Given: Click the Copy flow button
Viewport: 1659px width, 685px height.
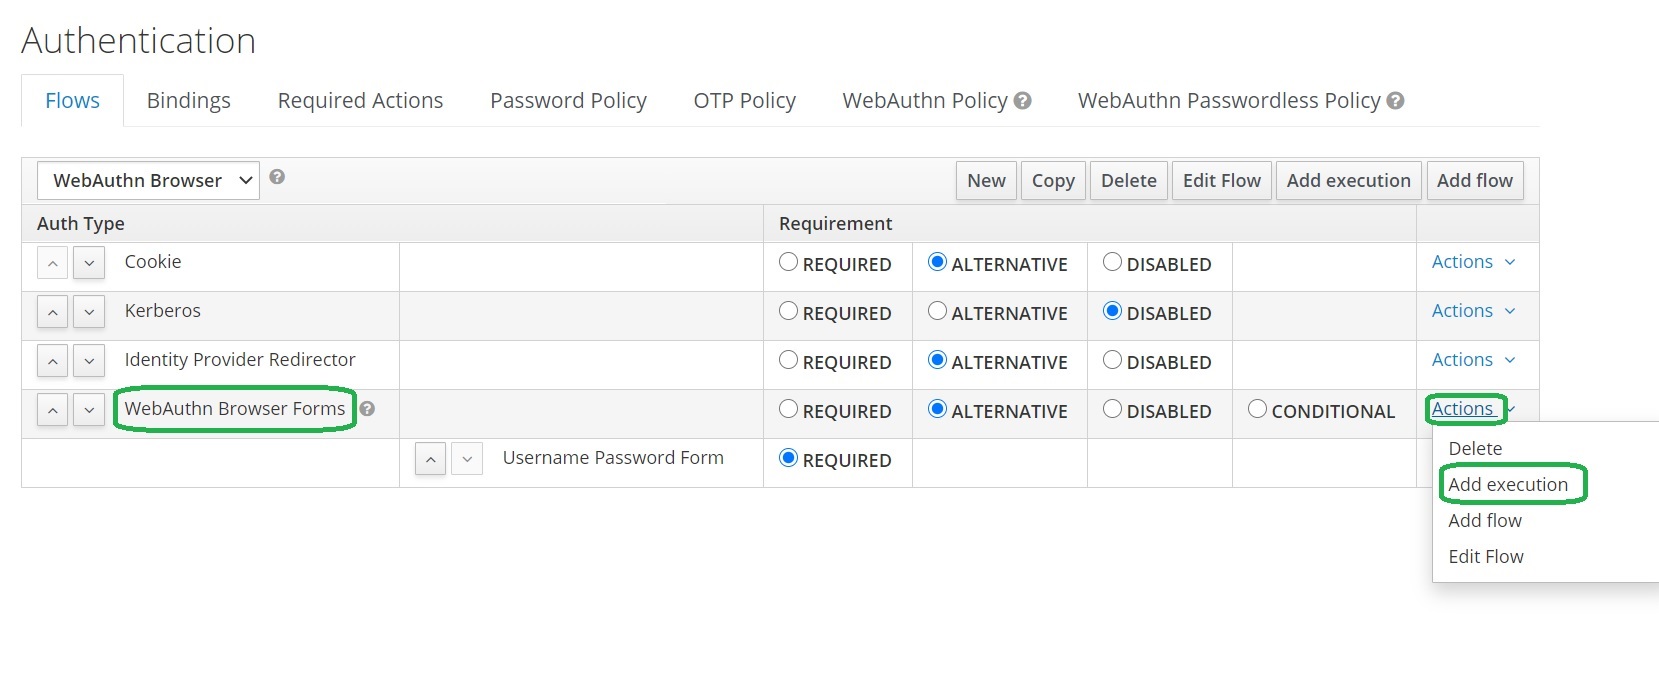Looking at the screenshot, I should [1053, 181].
